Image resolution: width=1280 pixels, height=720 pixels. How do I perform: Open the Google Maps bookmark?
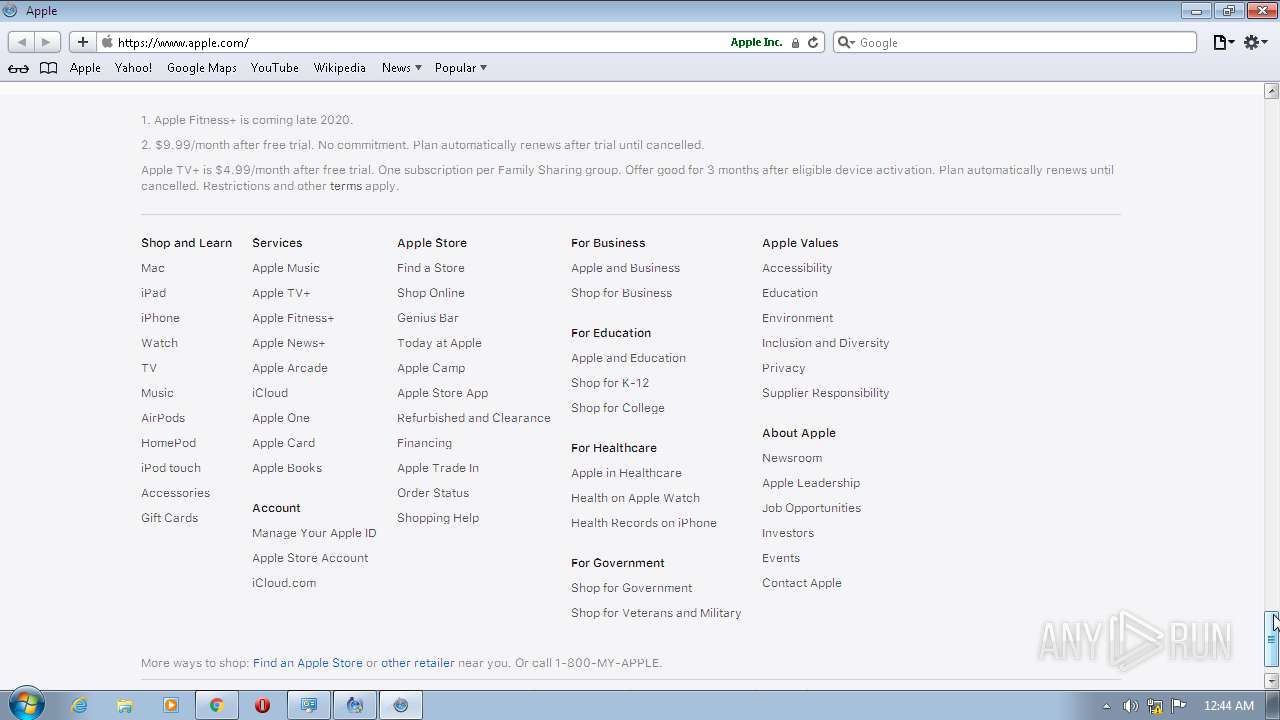point(202,68)
